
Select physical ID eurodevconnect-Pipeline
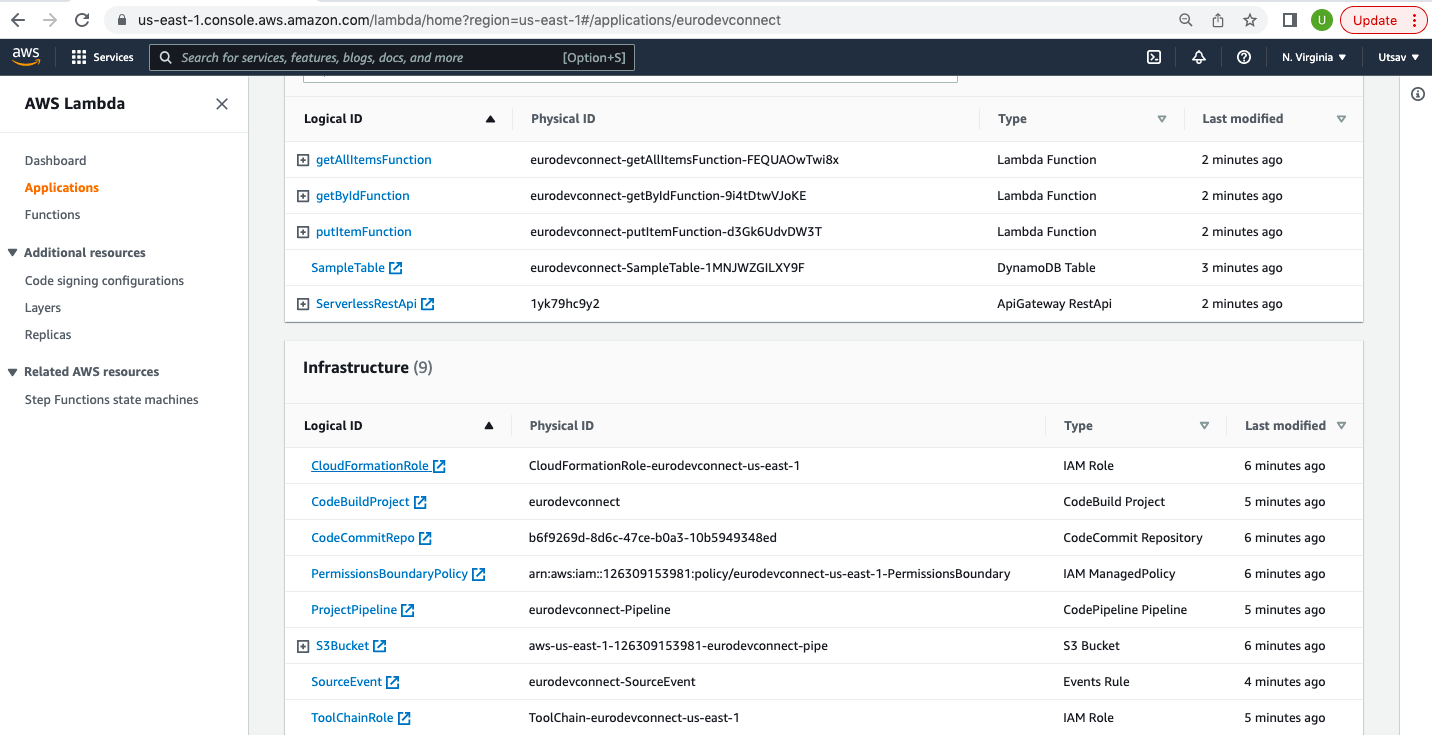[x=600, y=610]
